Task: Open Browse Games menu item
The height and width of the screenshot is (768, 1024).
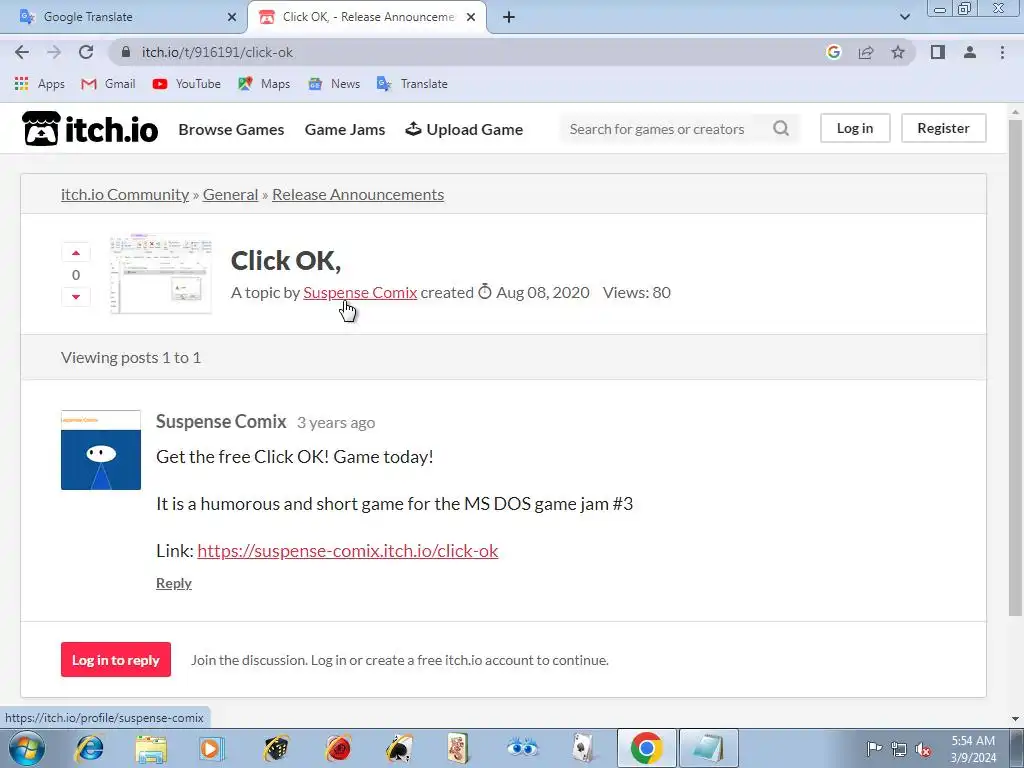Action: [231, 129]
